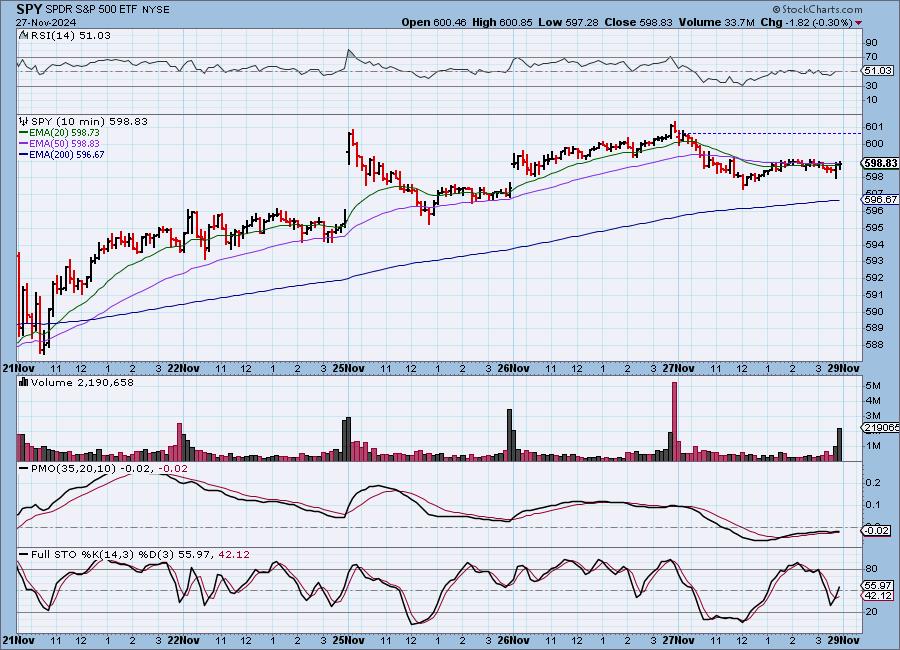Image resolution: width=900 pixels, height=650 pixels.
Task: Click the 42.12 stochastic axis tag
Action: coord(878,595)
